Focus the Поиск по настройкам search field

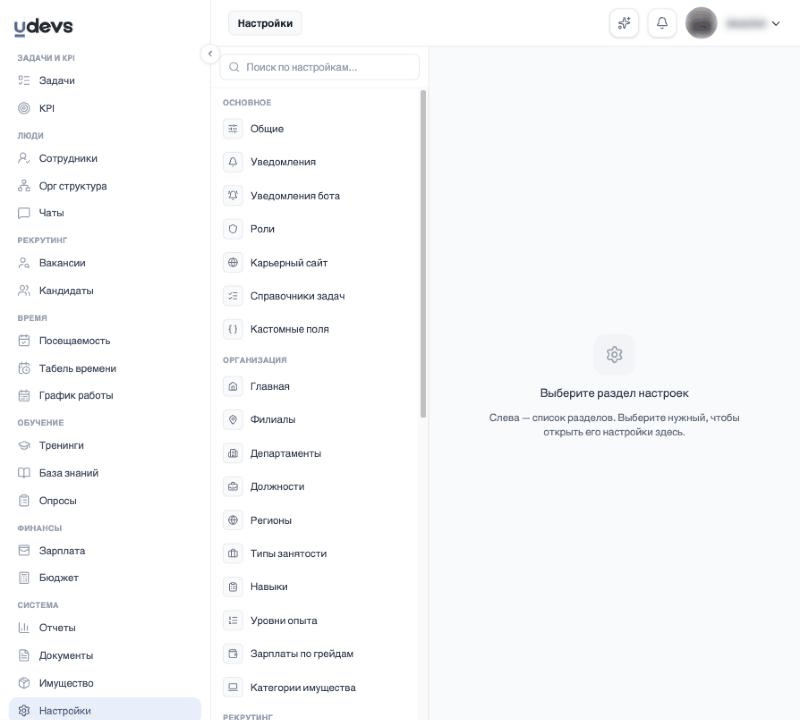(320, 67)
